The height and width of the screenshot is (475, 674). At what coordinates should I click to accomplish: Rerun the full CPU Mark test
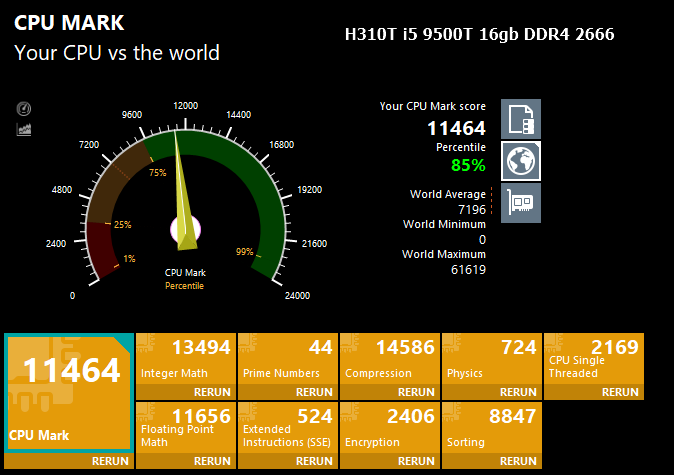coord(110,461)
